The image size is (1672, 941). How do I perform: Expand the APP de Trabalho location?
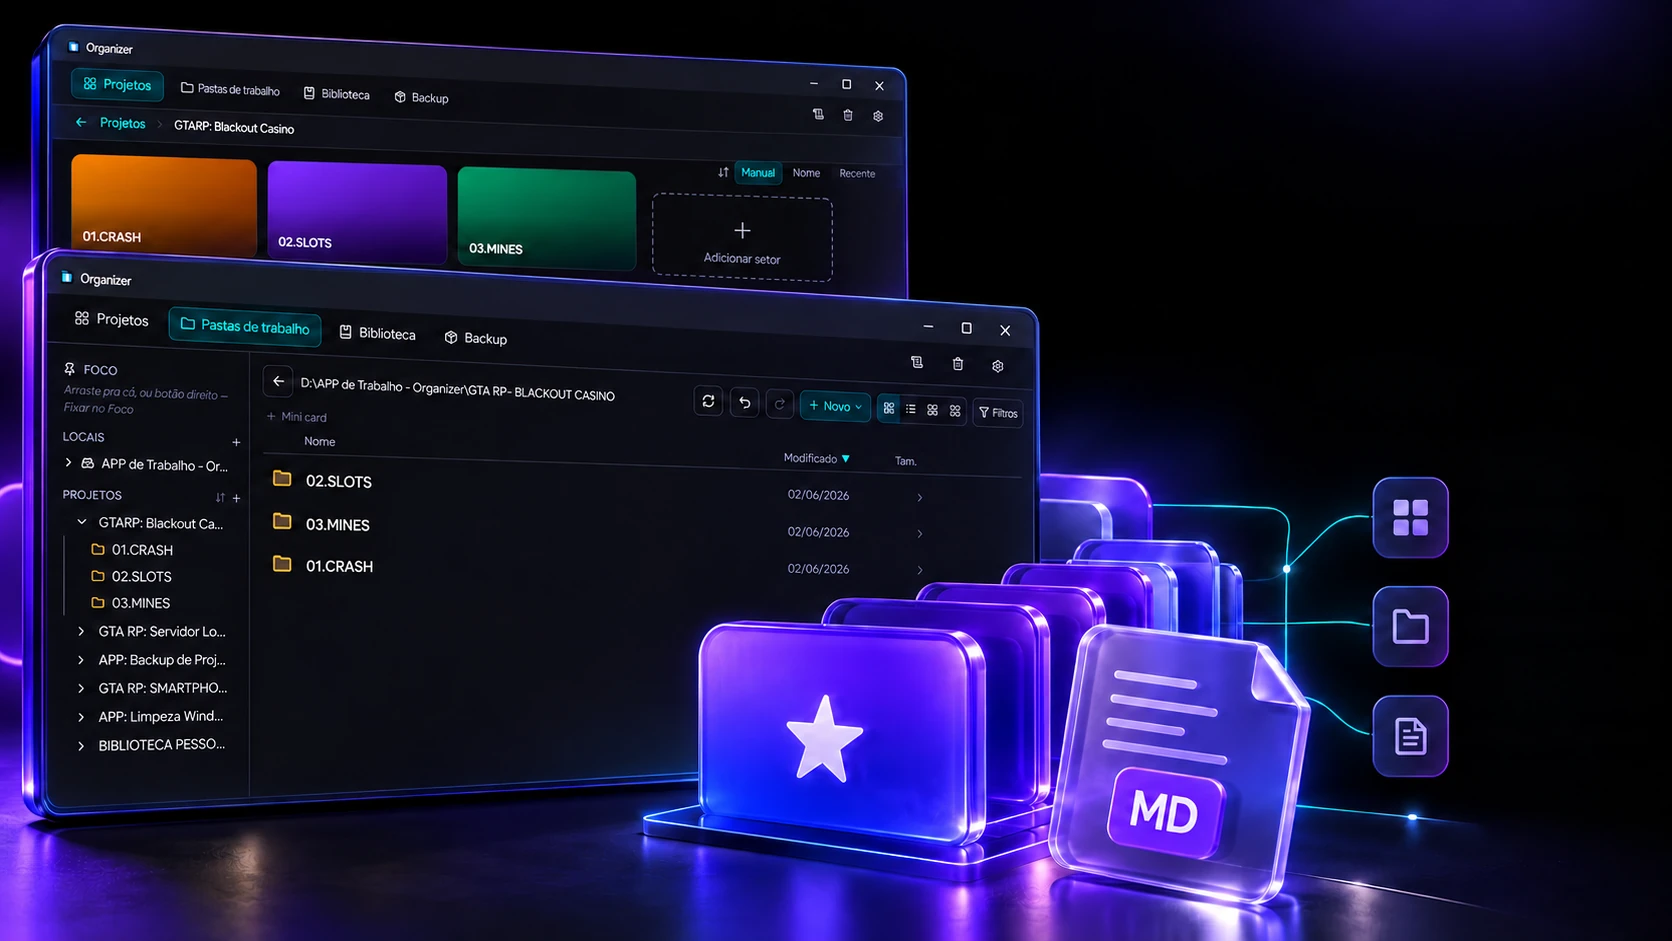click(x=68, y=463)
